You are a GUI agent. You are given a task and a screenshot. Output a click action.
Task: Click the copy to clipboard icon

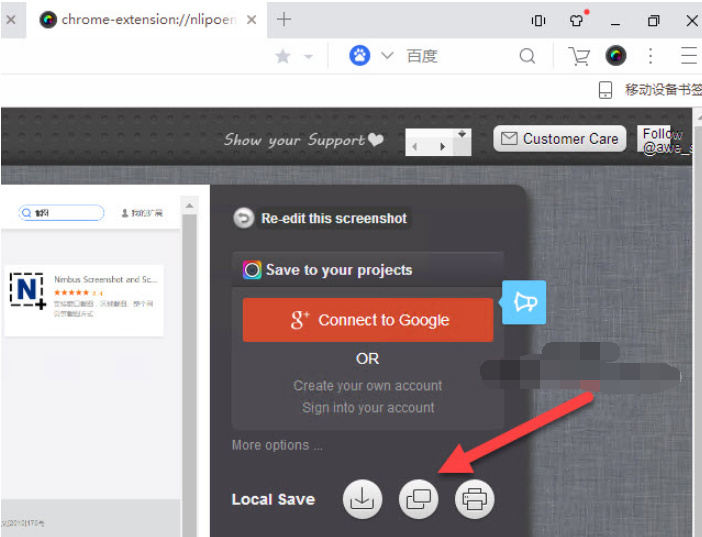(x=418, y=499)
